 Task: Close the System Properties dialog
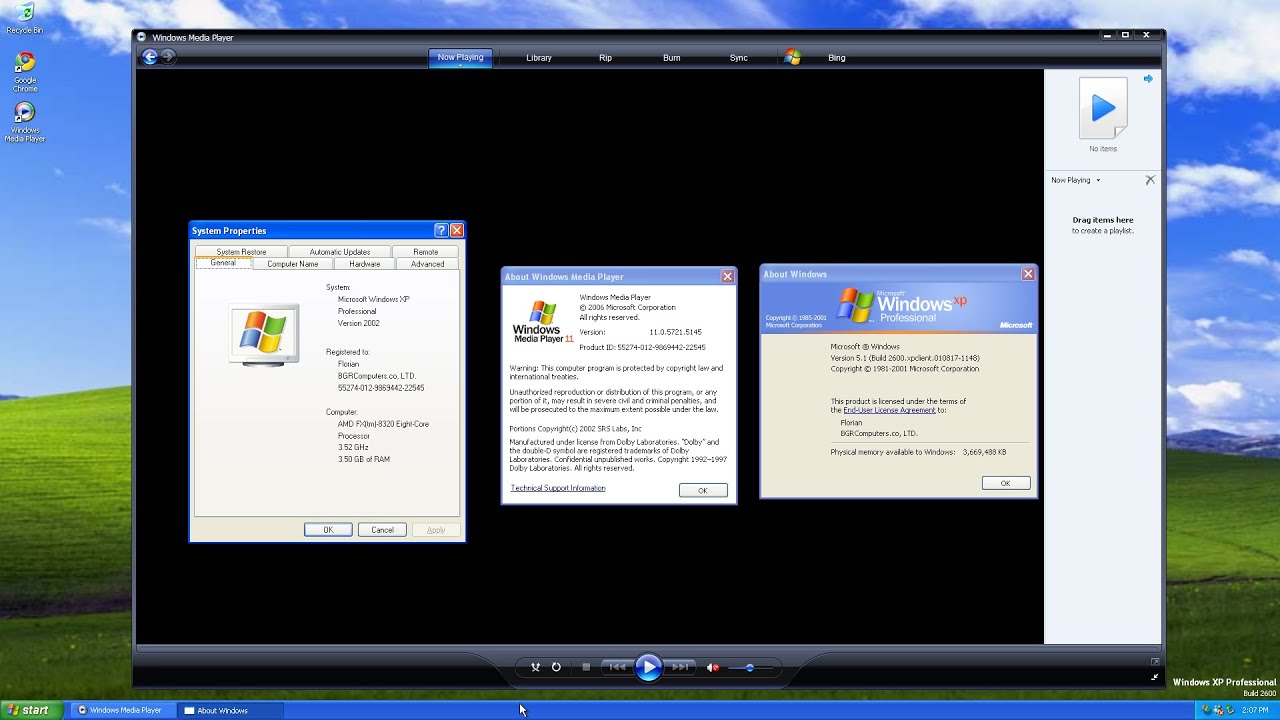456,230
